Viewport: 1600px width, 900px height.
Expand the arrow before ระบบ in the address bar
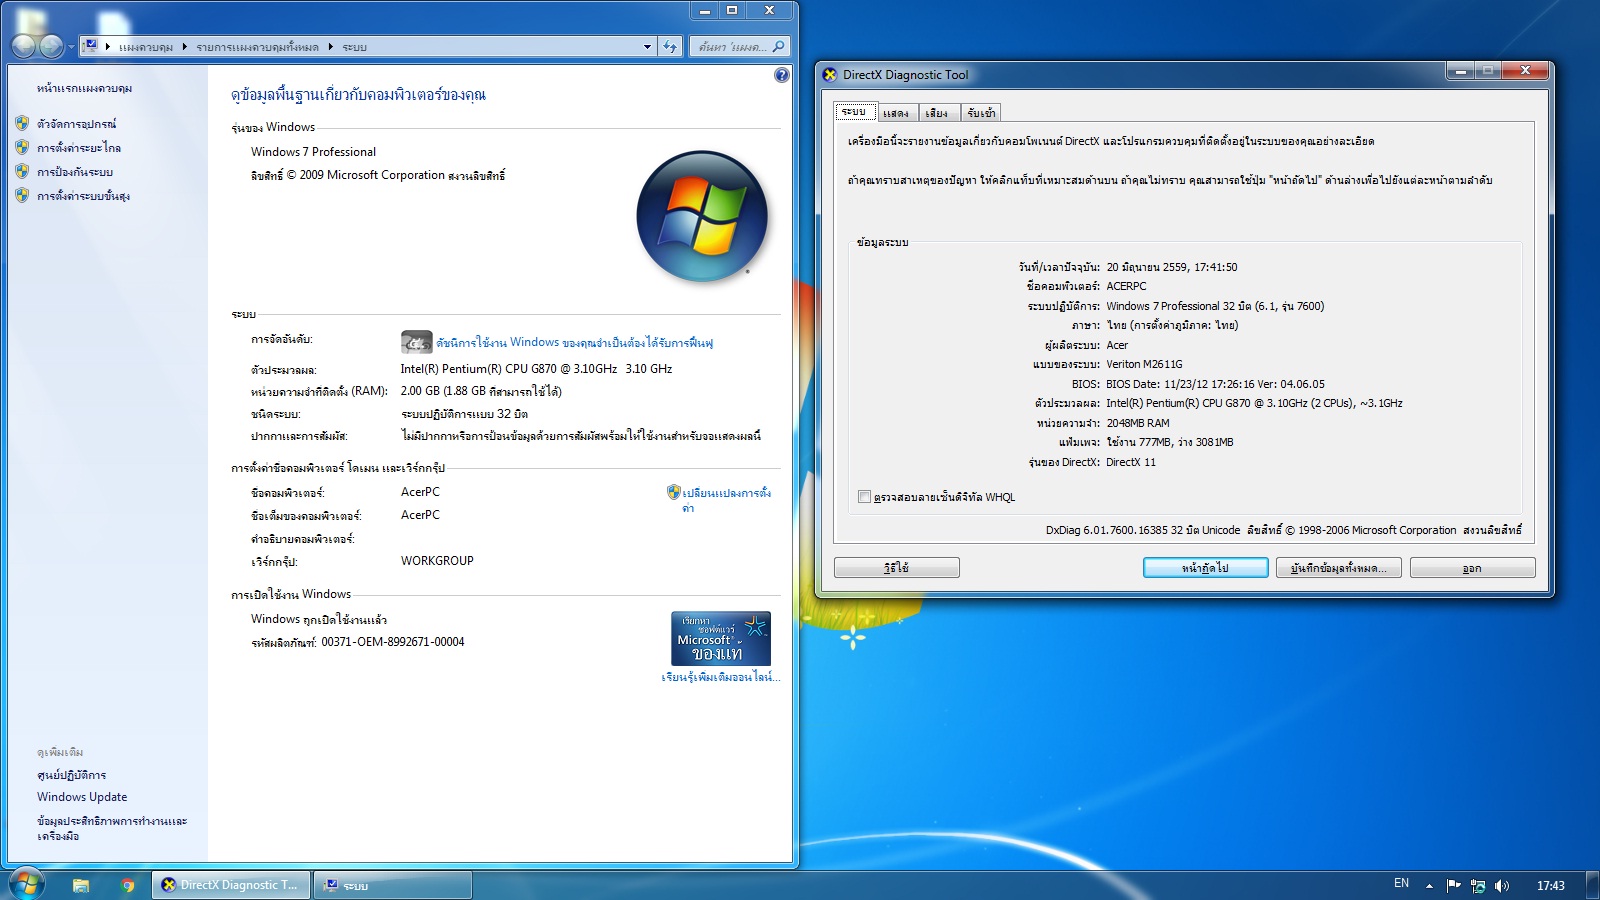[x=330, y=47]
